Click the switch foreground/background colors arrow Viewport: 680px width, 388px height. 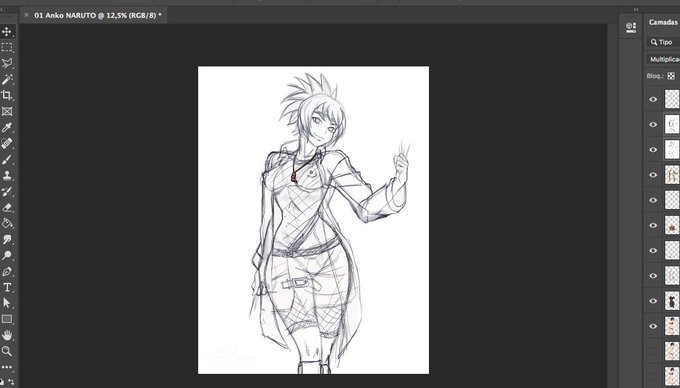(11, 382)
